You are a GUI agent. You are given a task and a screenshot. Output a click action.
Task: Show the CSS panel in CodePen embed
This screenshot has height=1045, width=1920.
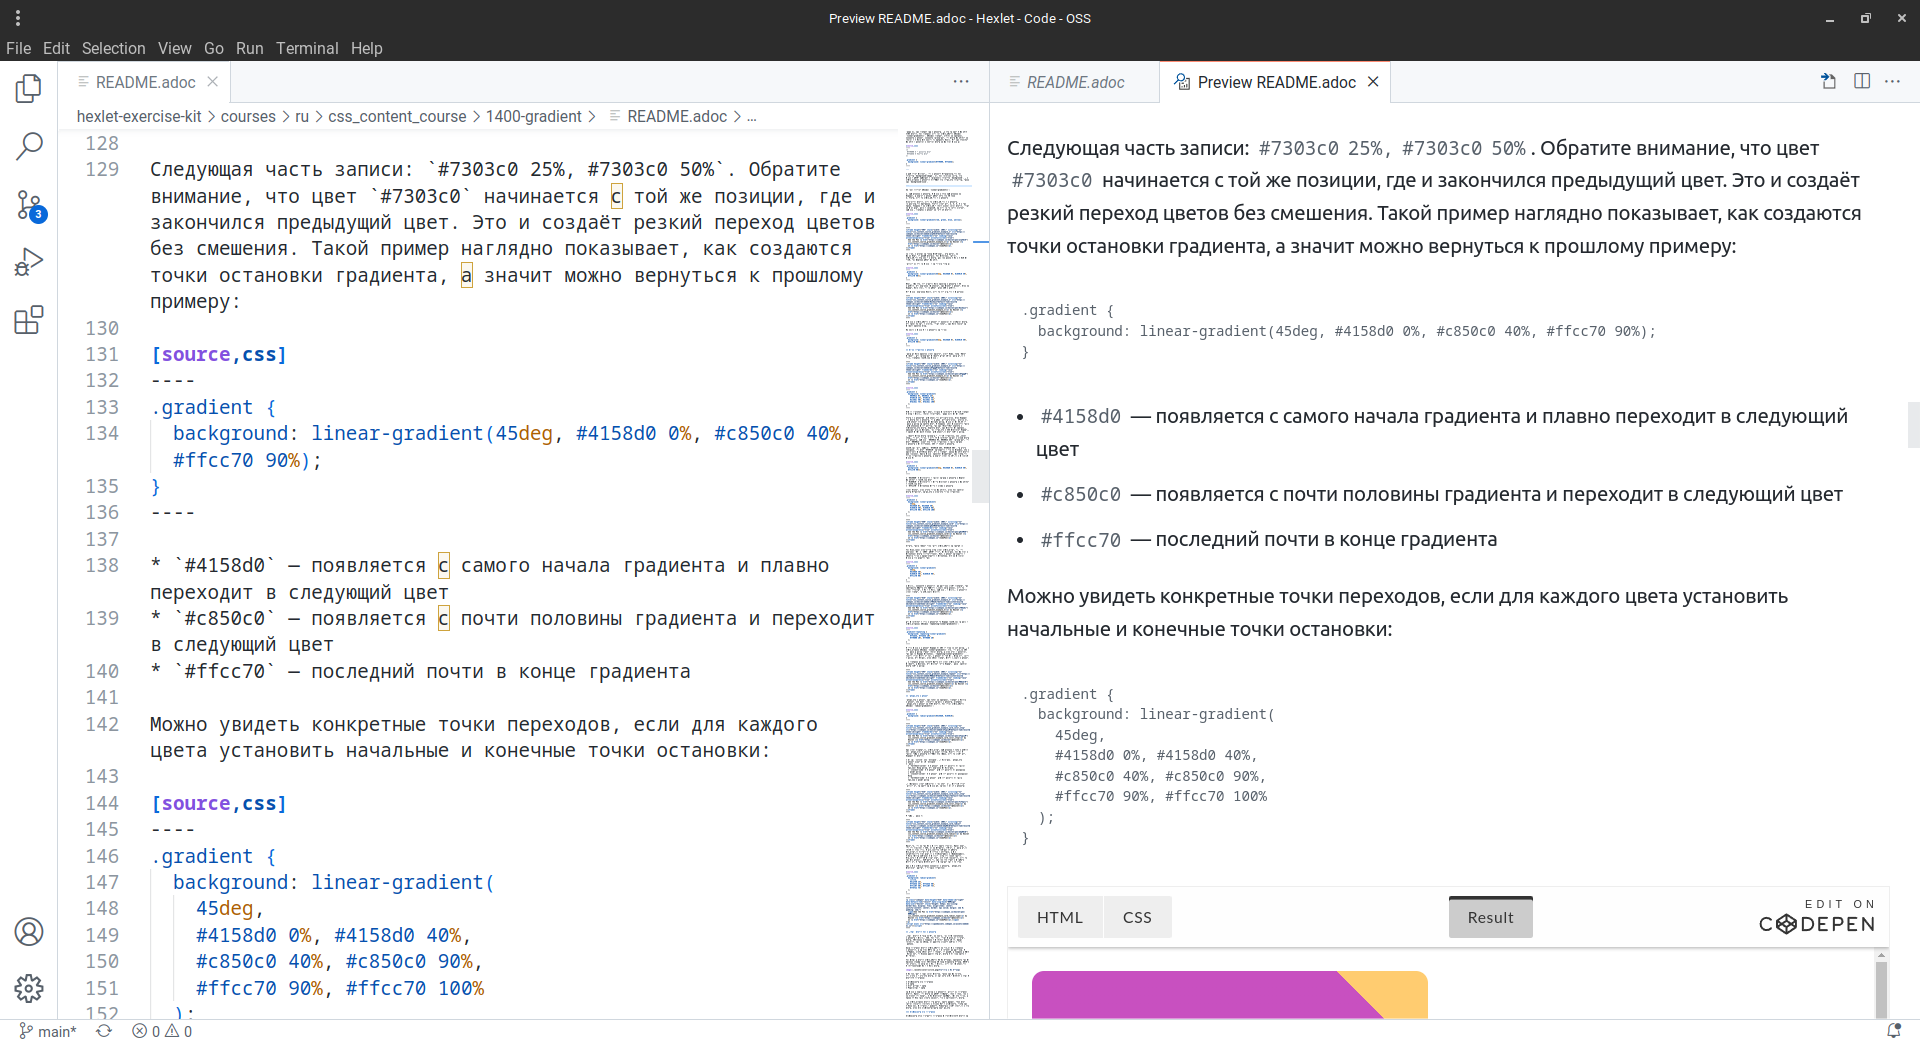click(x=1136, y=917)
